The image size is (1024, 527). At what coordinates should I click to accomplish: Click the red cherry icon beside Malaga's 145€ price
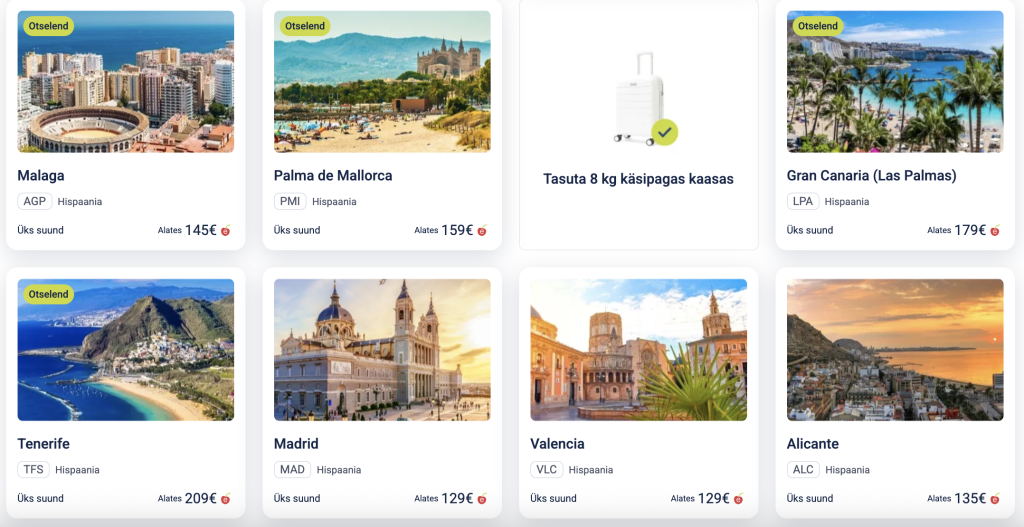pos(225,230)
